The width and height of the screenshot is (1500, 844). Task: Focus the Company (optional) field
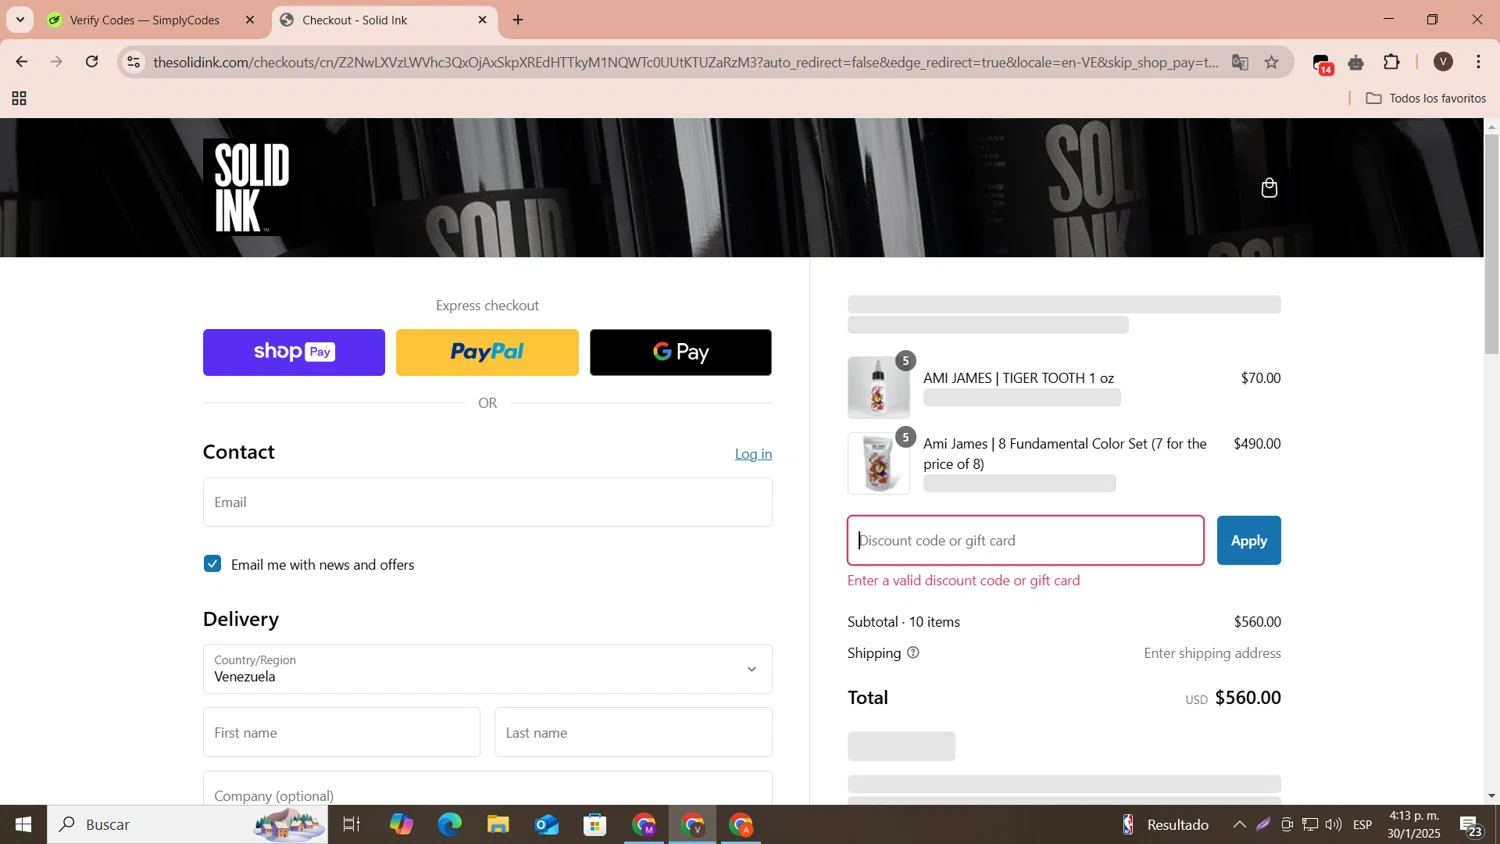[488, 789]
